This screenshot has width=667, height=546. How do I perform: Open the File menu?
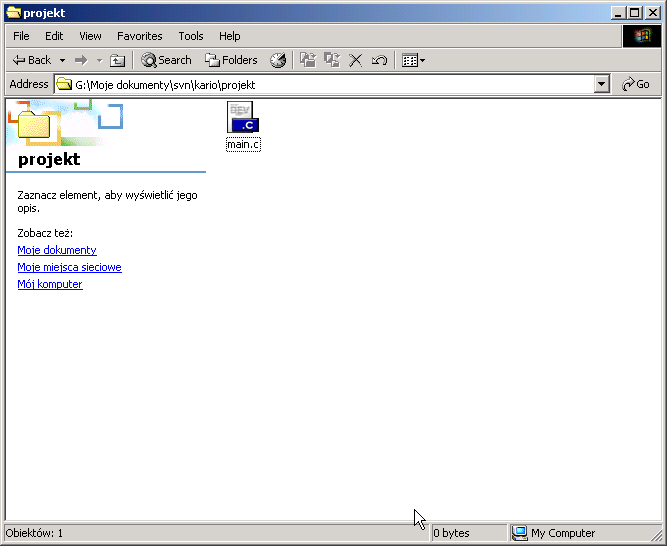coord(21,36)
